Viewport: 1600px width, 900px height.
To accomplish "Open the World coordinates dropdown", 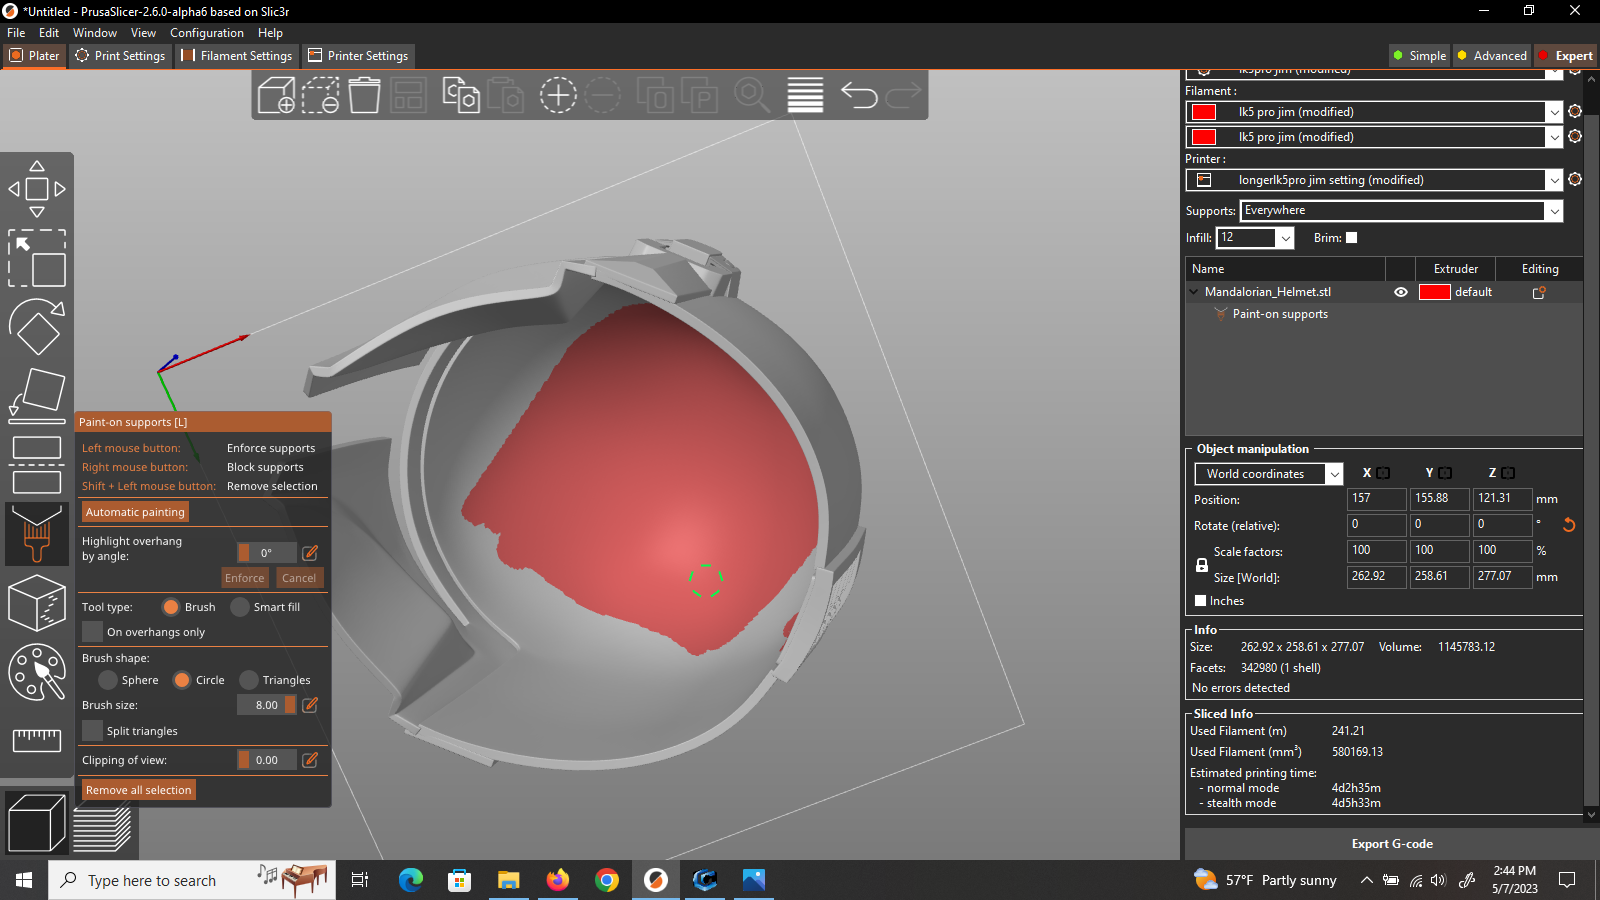I will coord(1269,474).
